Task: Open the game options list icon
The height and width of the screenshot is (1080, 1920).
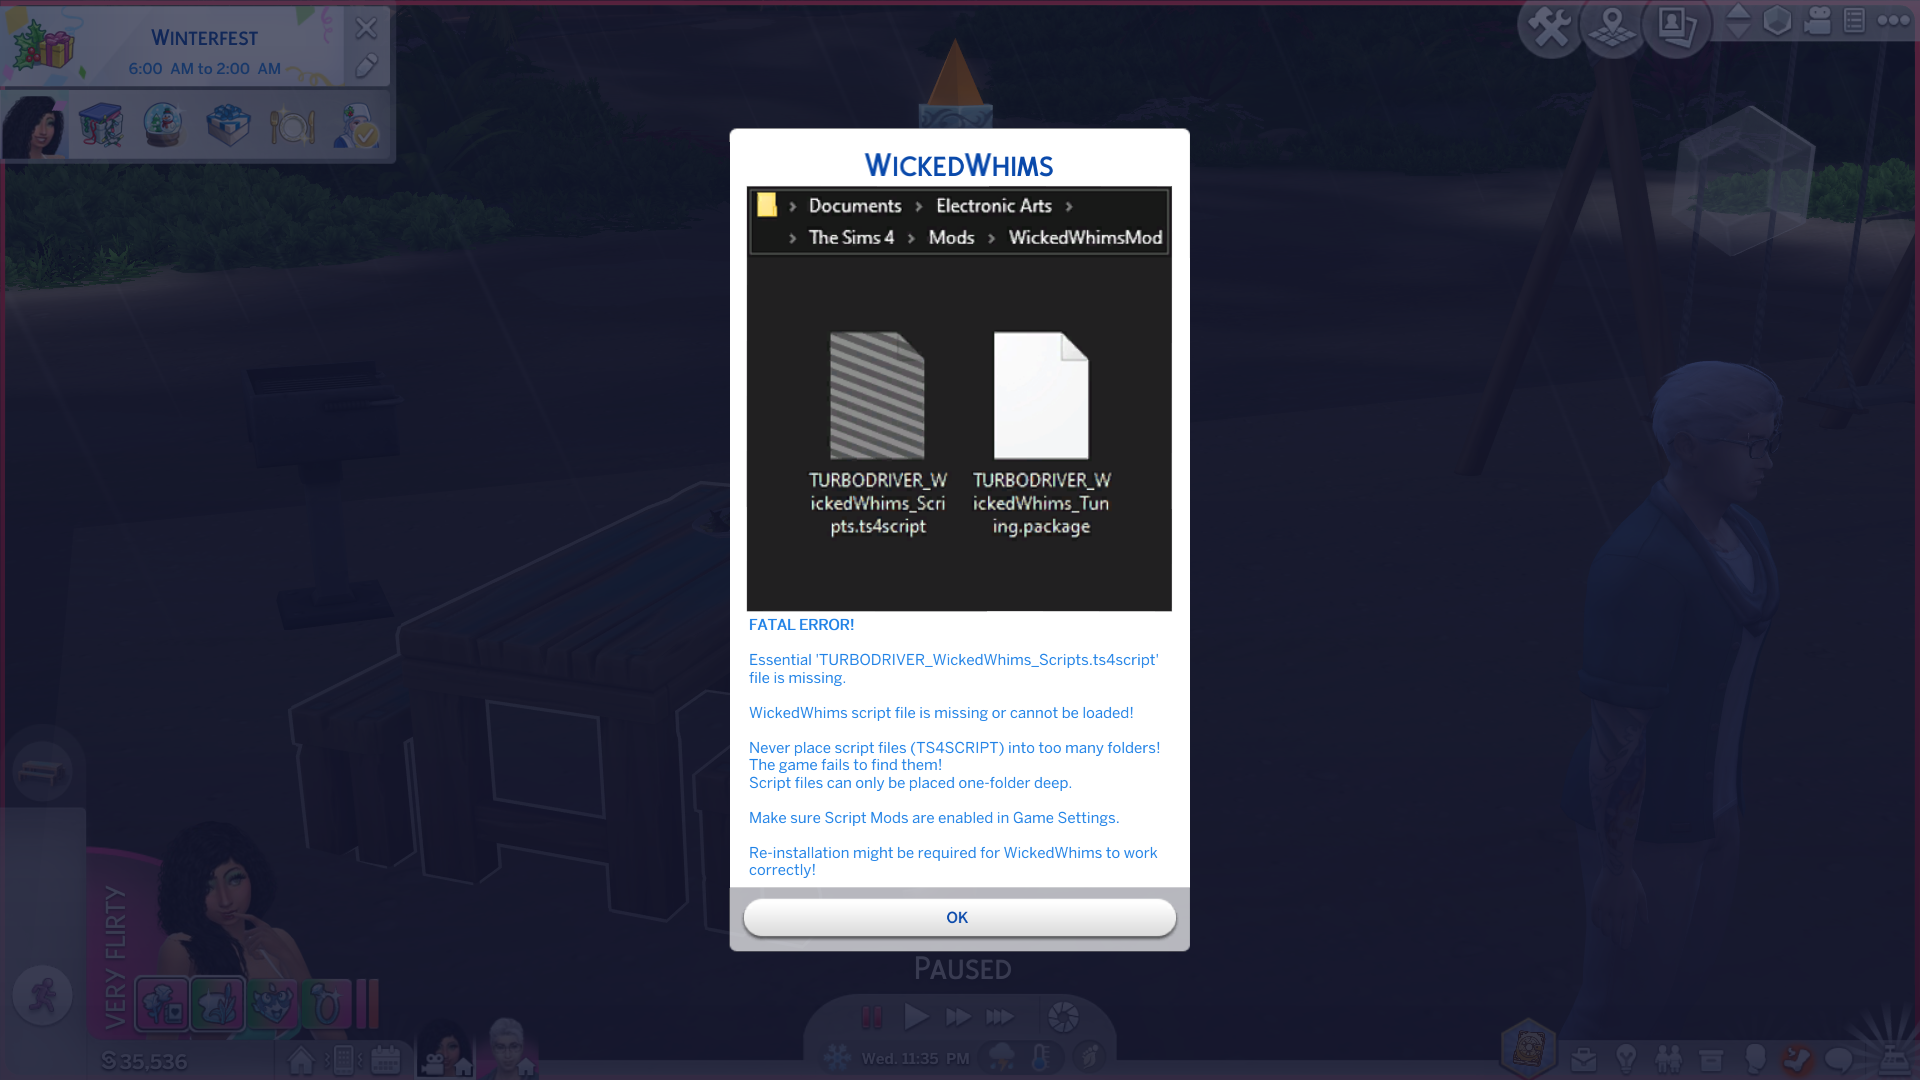Action: click(1854, 21)
